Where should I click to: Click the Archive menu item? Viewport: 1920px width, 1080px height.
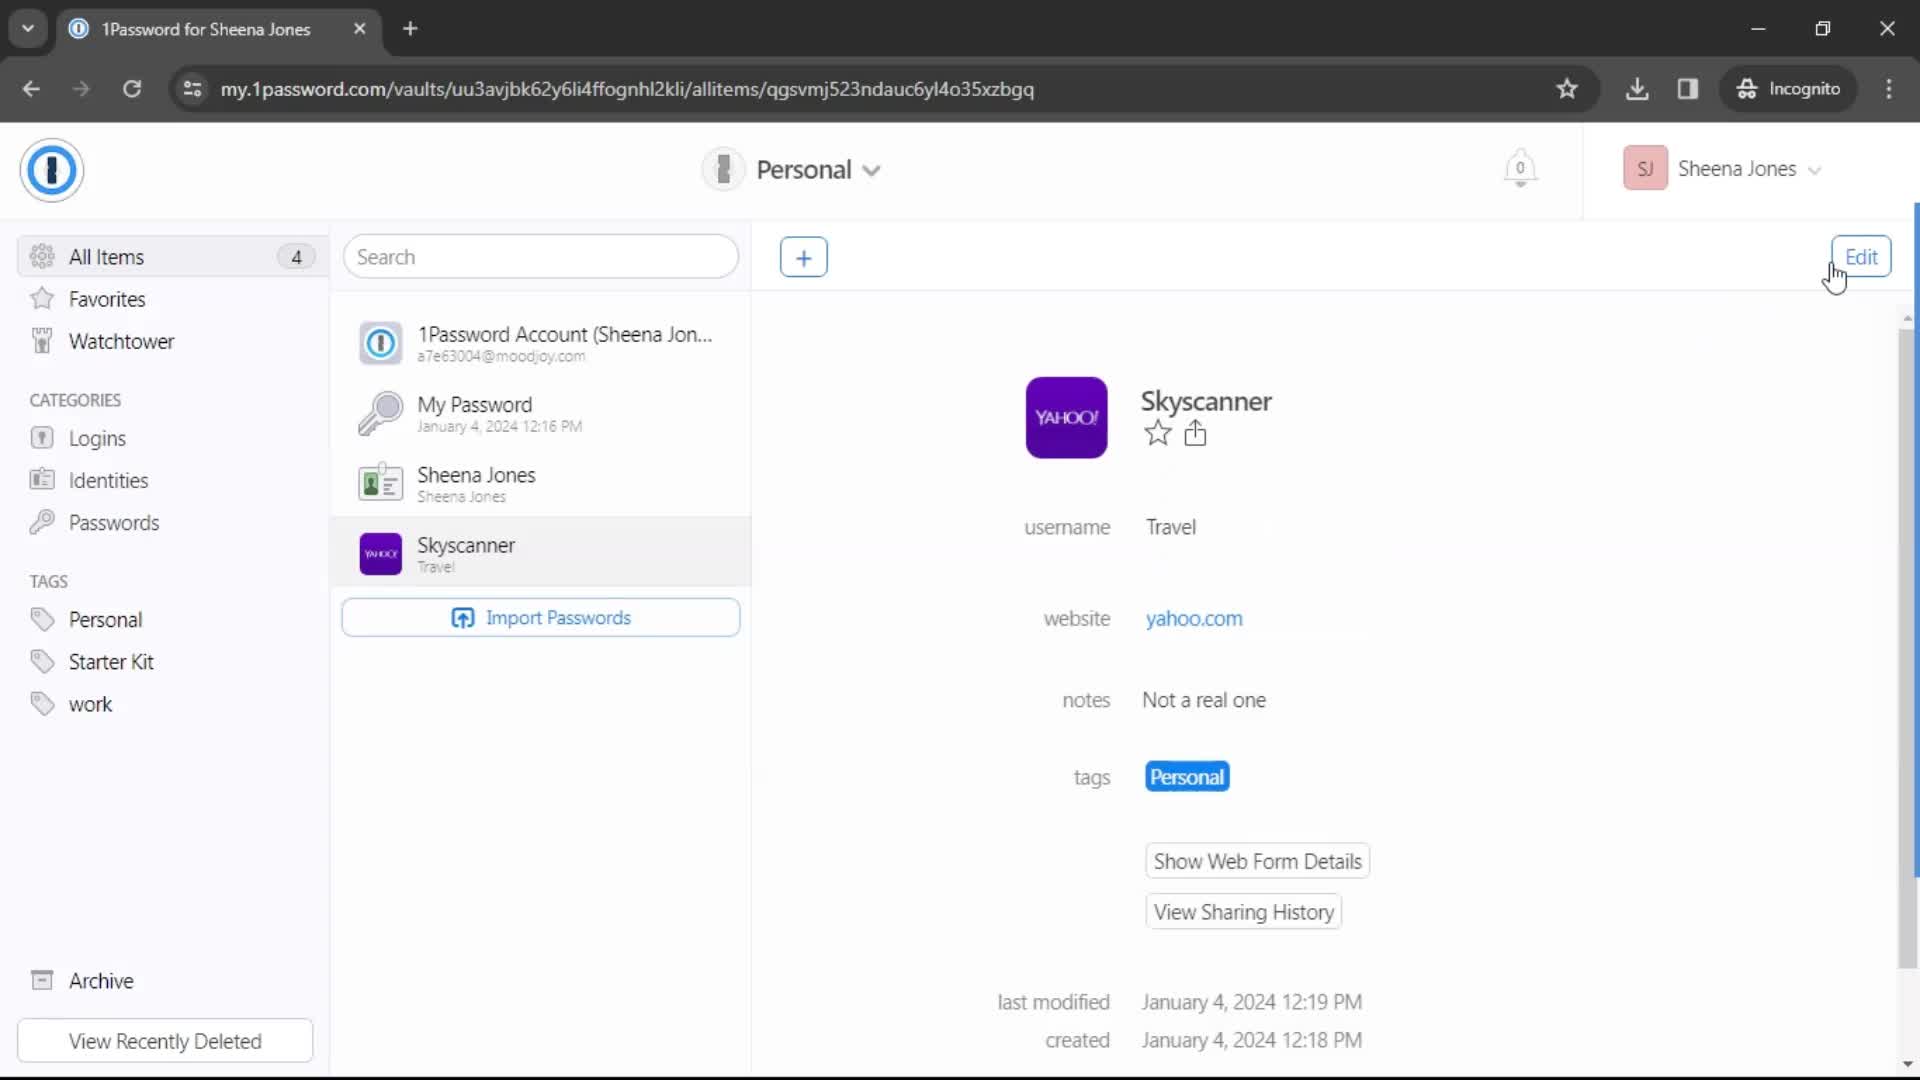(100, 980)
